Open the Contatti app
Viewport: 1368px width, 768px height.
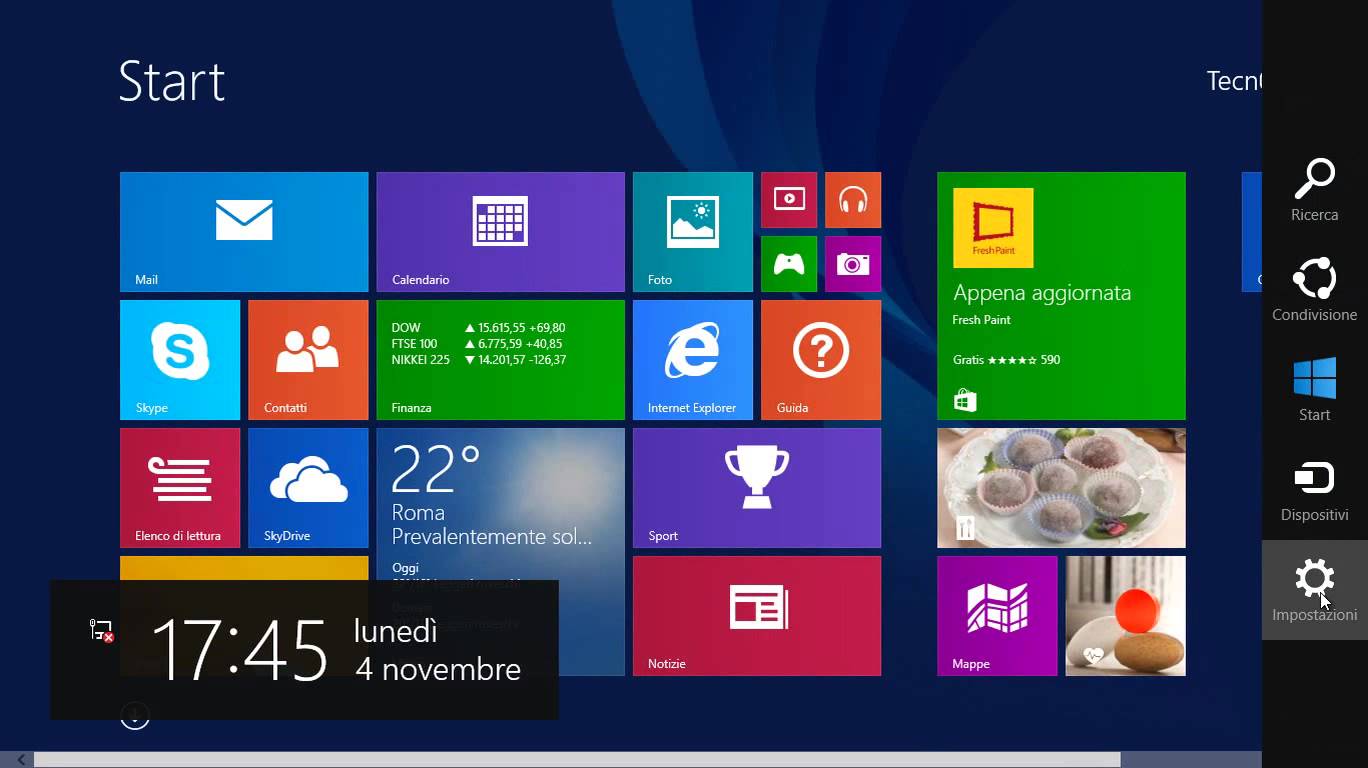coord(307,359)
